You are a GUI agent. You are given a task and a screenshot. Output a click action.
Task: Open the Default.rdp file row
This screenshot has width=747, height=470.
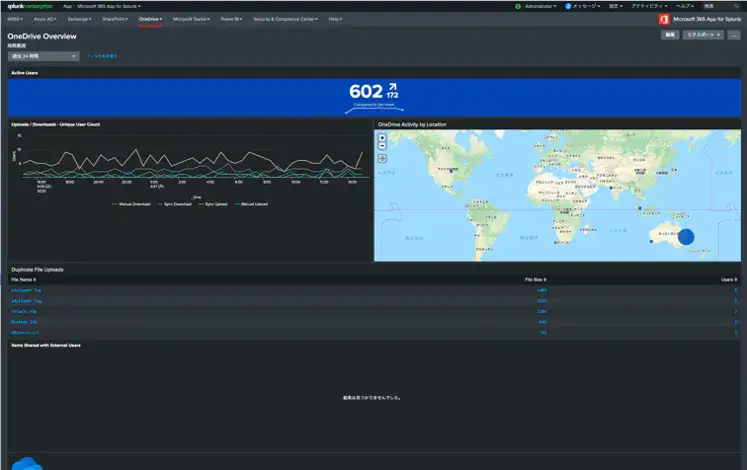click(x=374, y=311)
